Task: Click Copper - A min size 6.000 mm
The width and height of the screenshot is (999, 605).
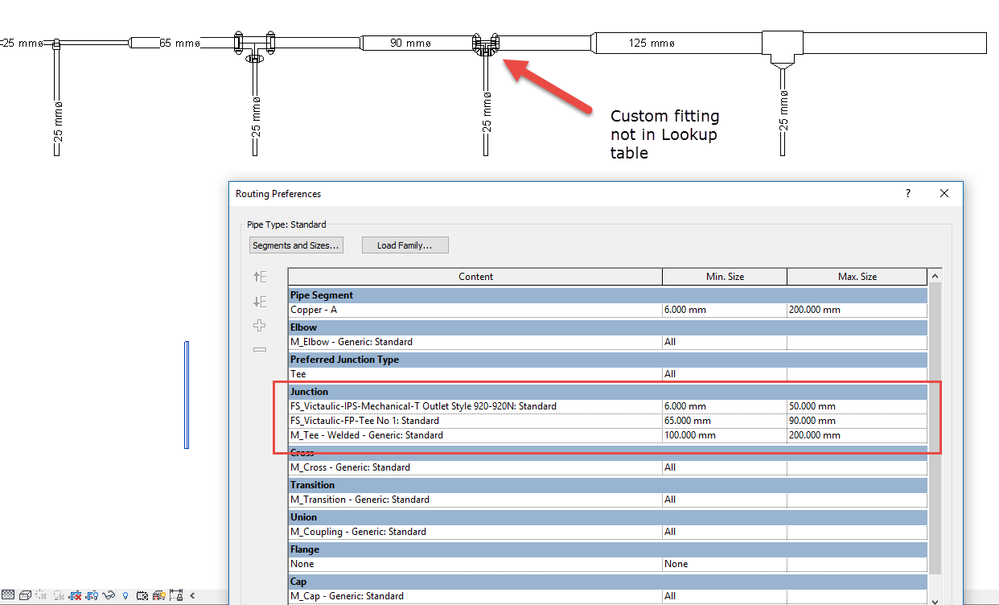Action: tap(725, 310)
